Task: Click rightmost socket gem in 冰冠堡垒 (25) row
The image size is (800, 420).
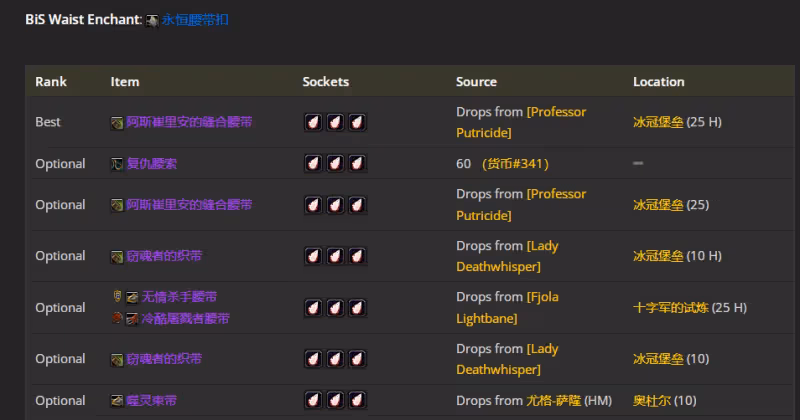Action: [x=357, y=205]
